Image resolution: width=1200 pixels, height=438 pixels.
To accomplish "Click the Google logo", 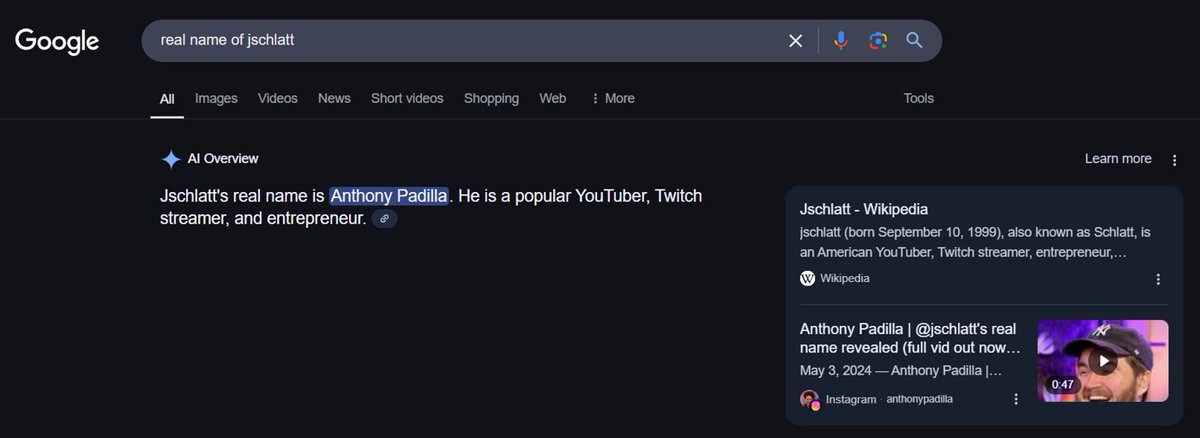I will (57, 41).
